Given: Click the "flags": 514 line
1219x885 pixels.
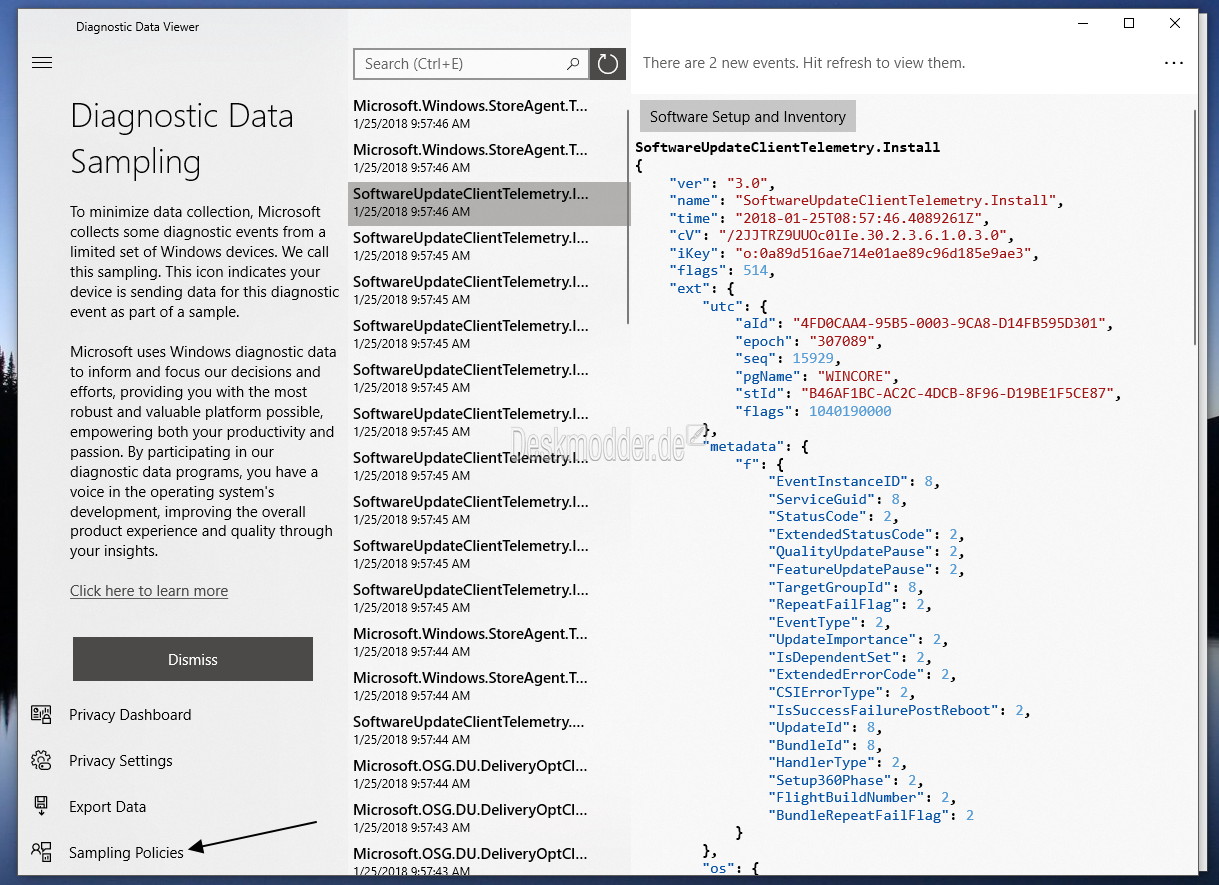Looking at the screenshot, I should click(x=722, y=270).
